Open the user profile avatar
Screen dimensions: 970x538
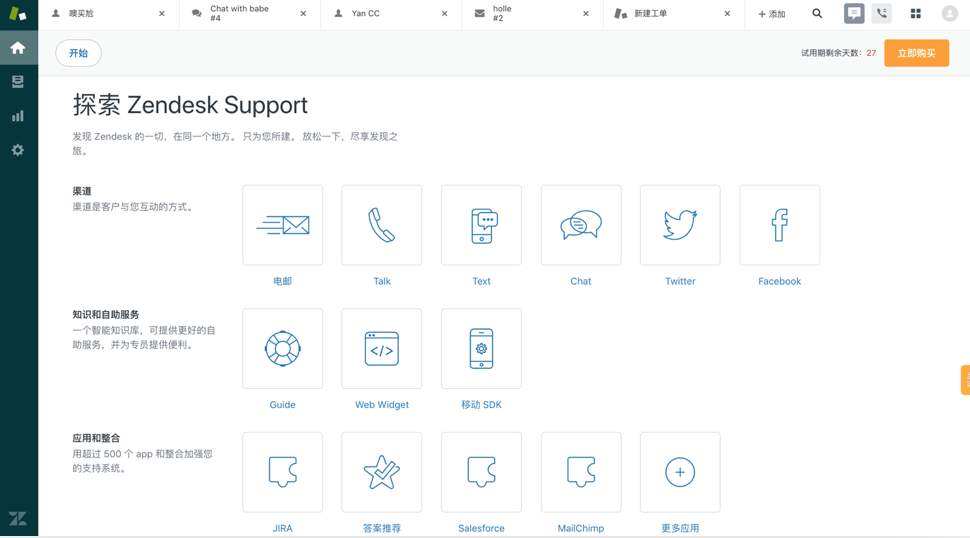pyautogui.click(x=950, y=14)
